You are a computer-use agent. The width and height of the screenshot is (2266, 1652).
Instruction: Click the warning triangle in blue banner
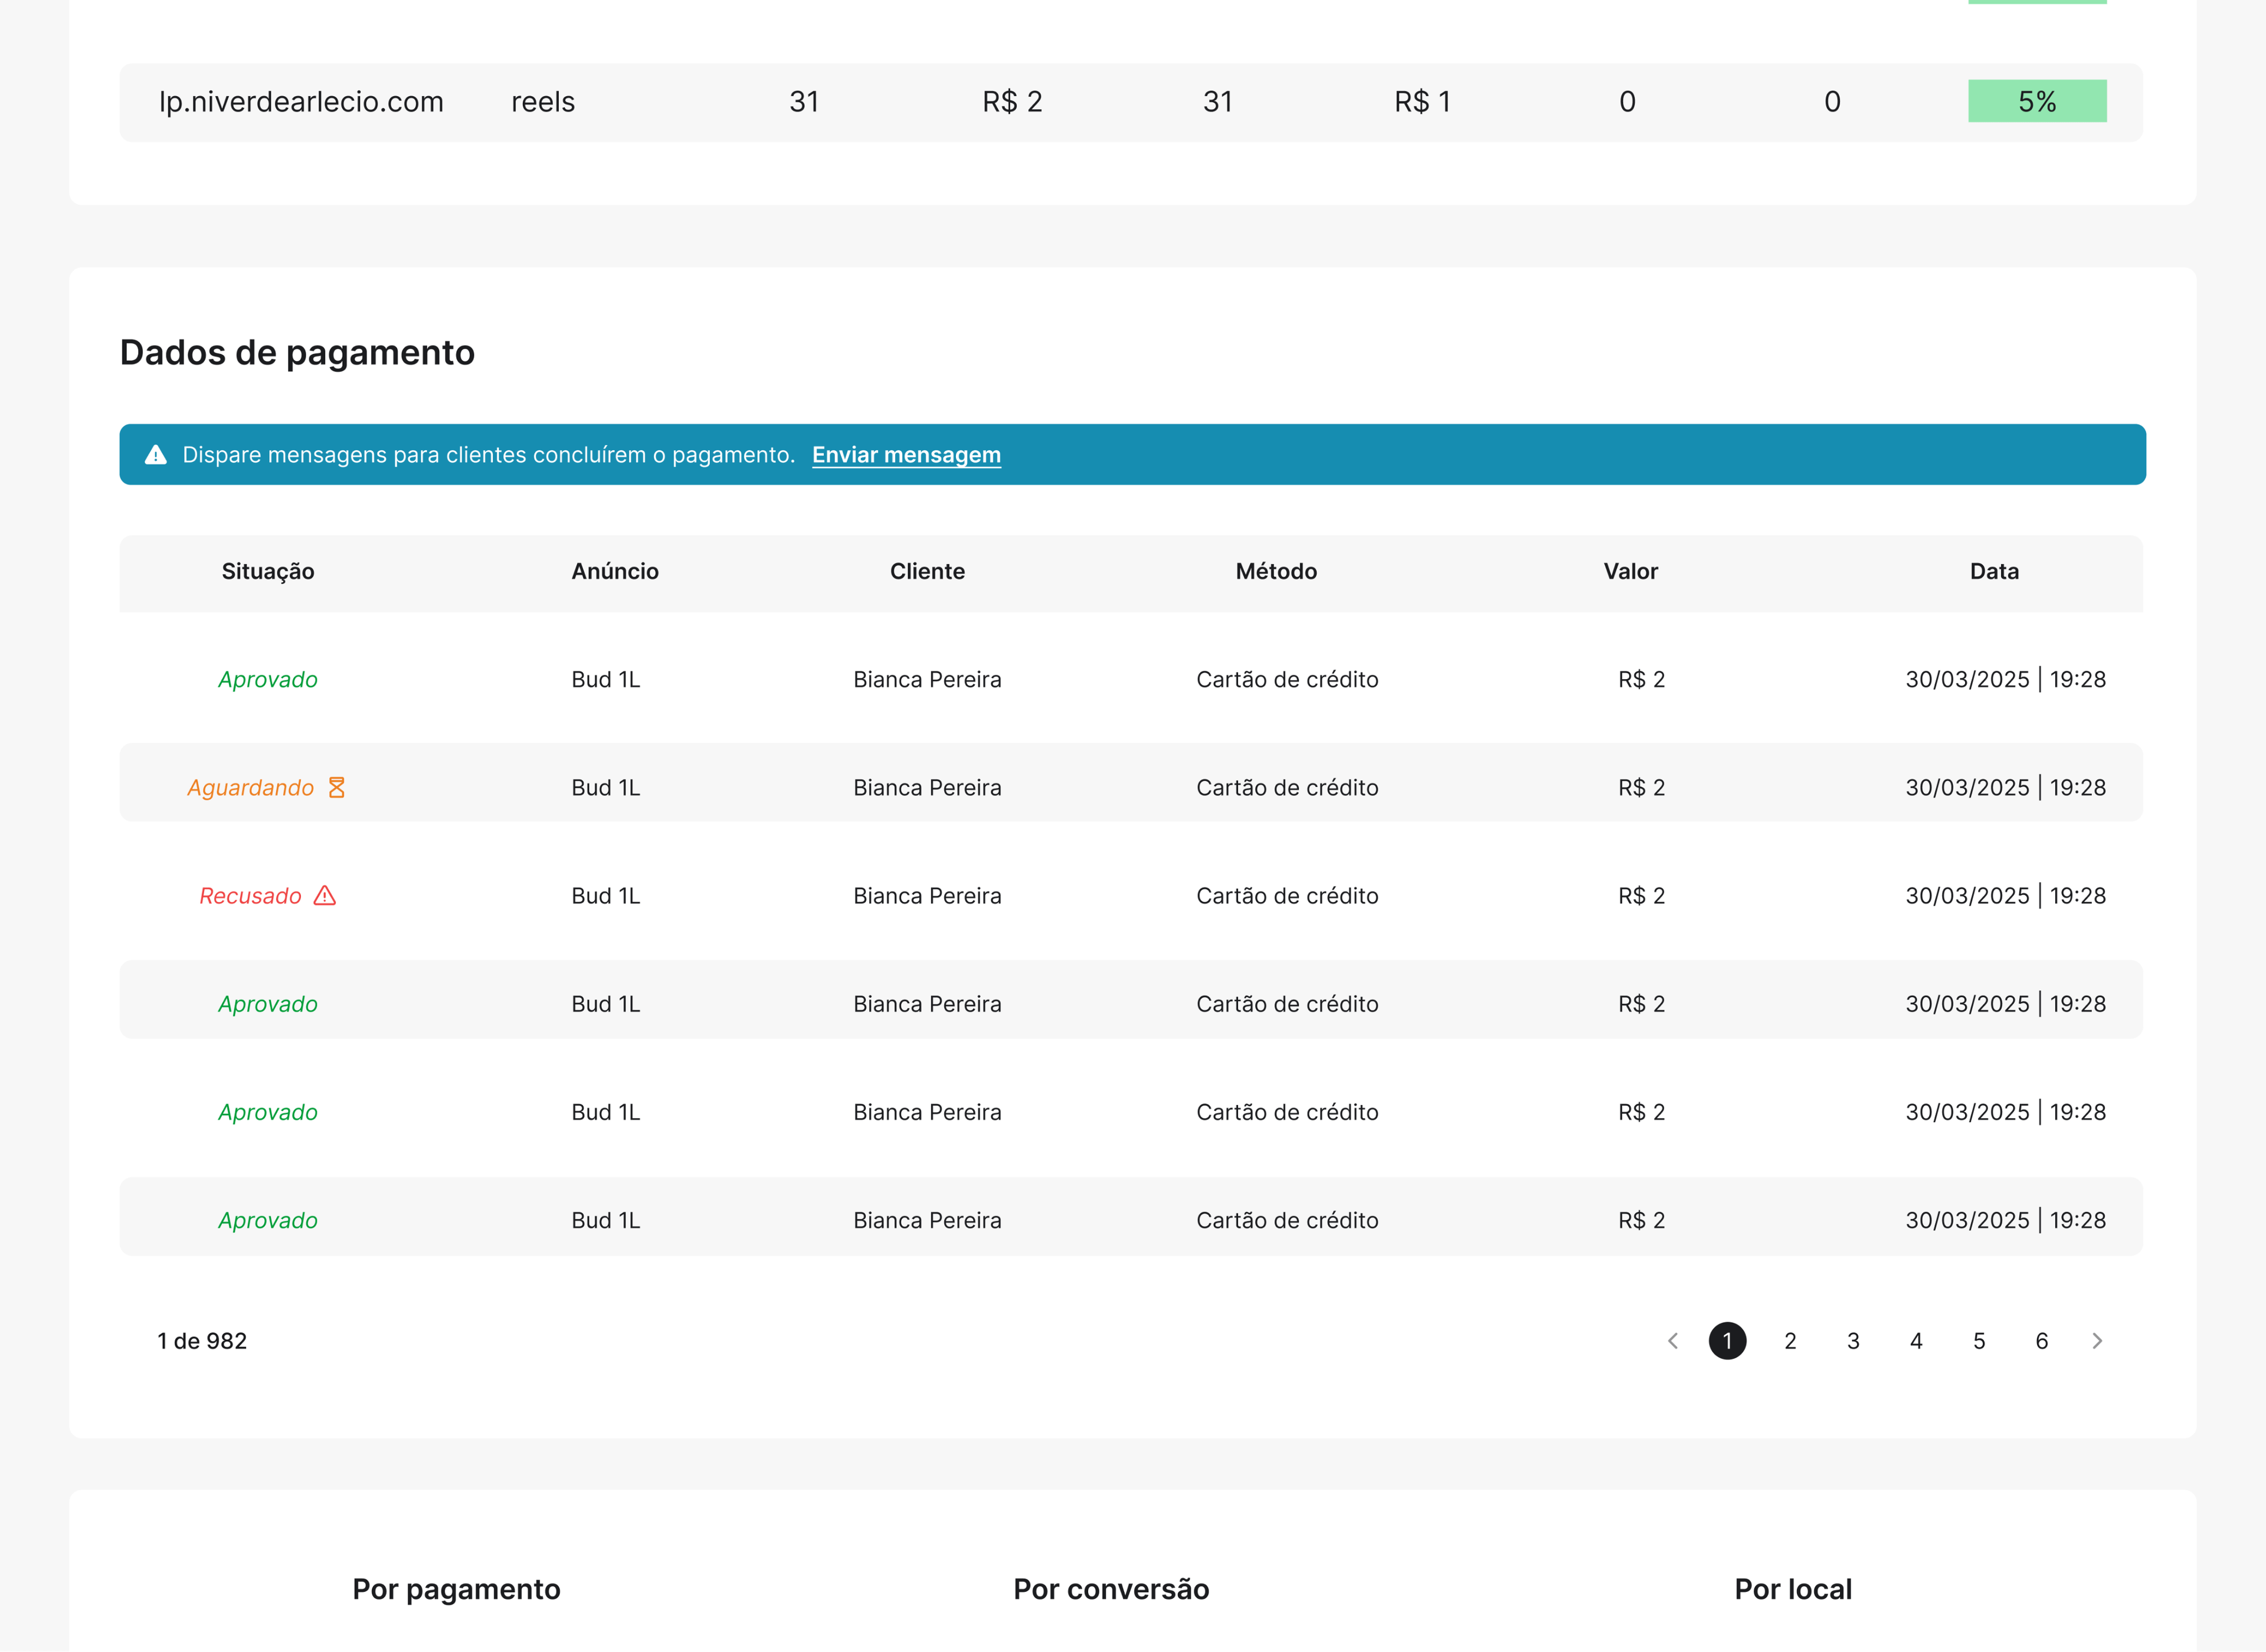pos(156,455)
